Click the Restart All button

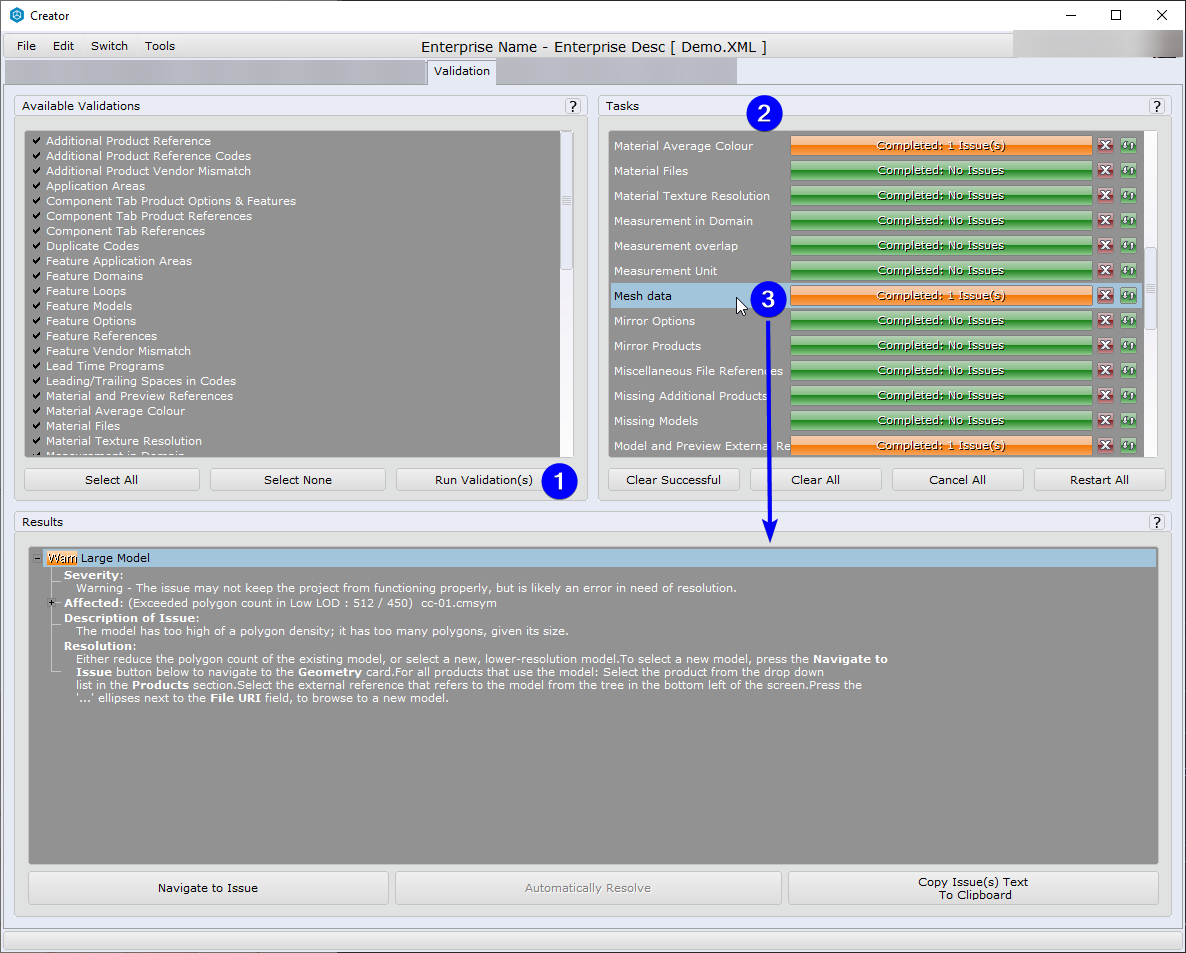(x=1099, y=480)
